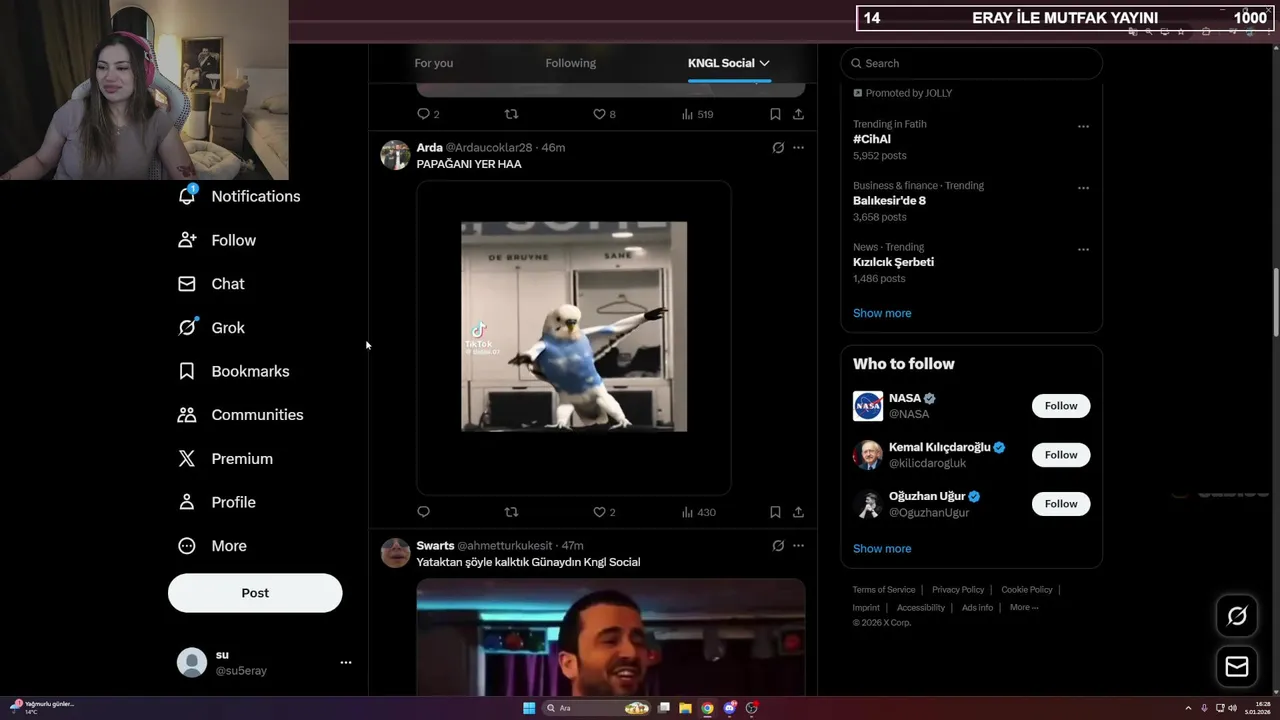Screen dimensions: 1280x720
Task: Bookmark the top post with 519 views
Action: (x=775, y=114)
